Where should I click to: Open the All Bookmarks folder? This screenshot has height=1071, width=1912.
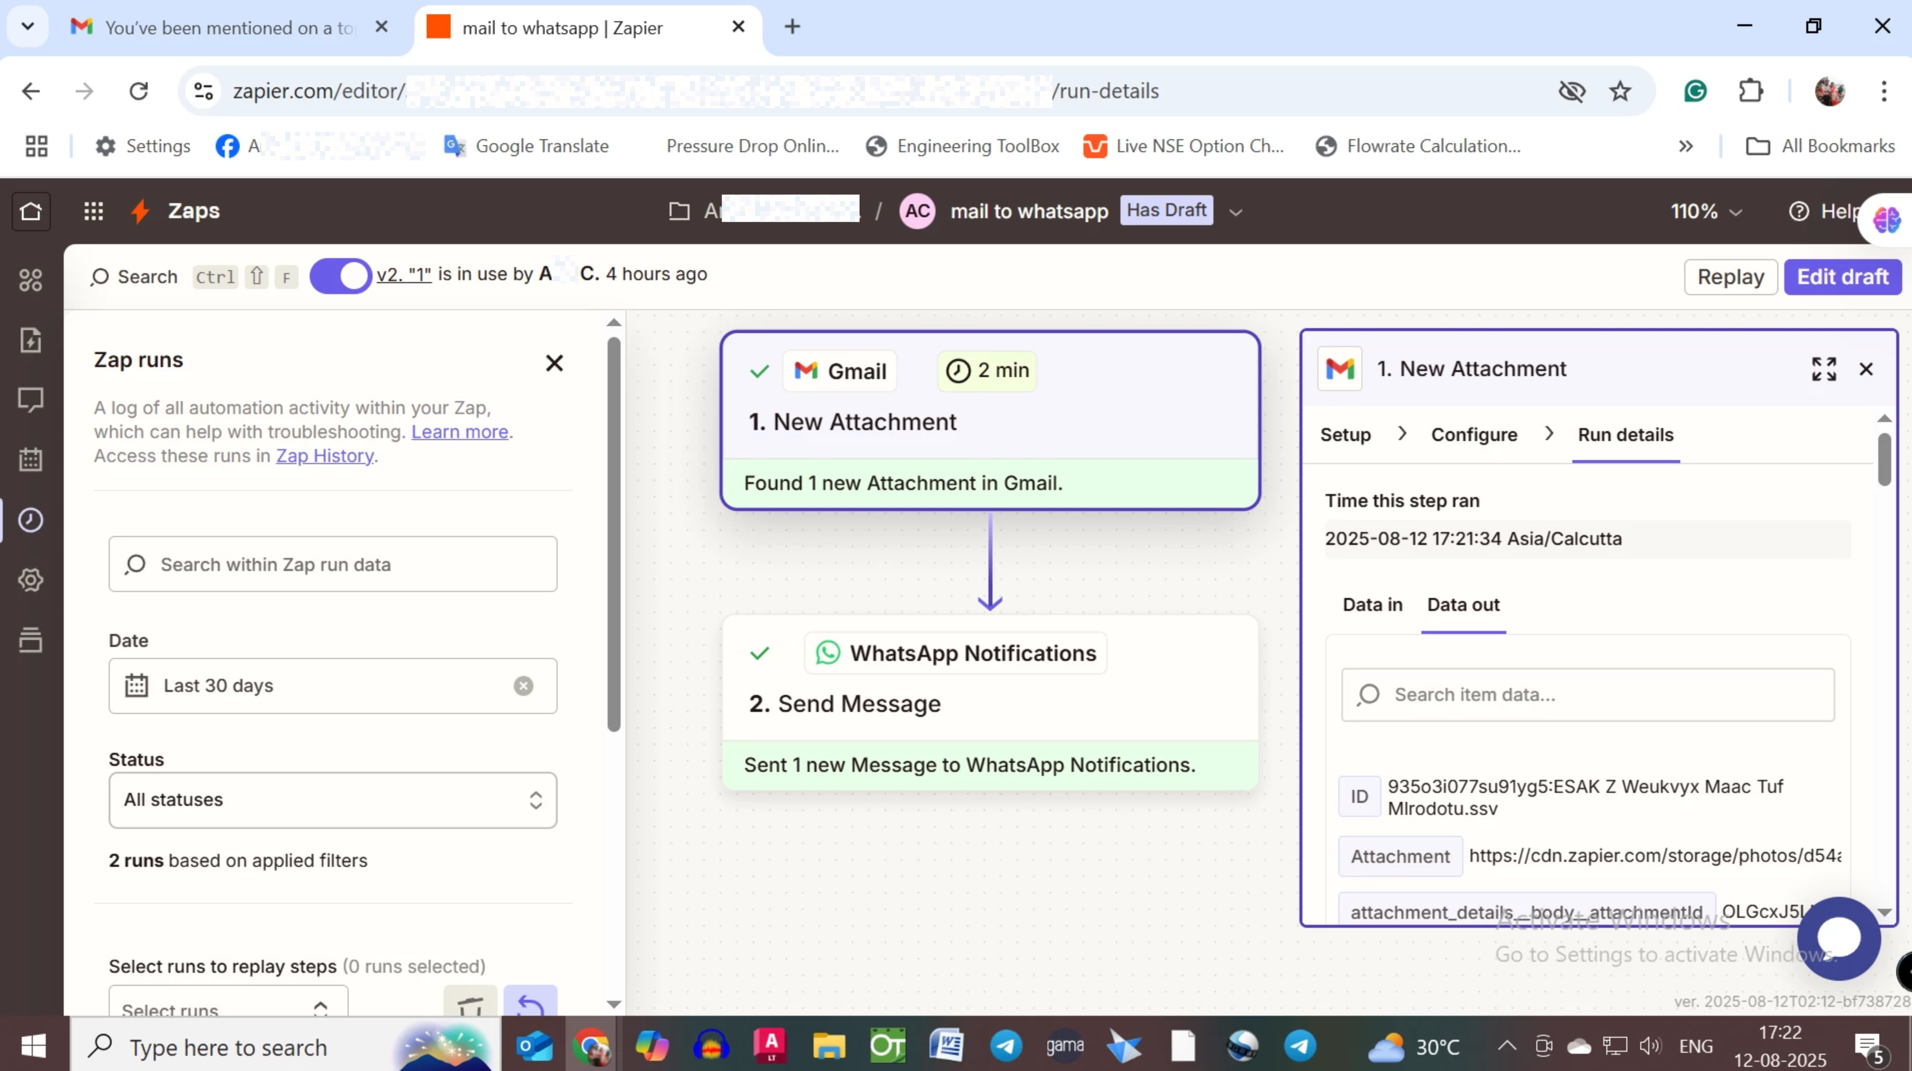coord(1820,146)
